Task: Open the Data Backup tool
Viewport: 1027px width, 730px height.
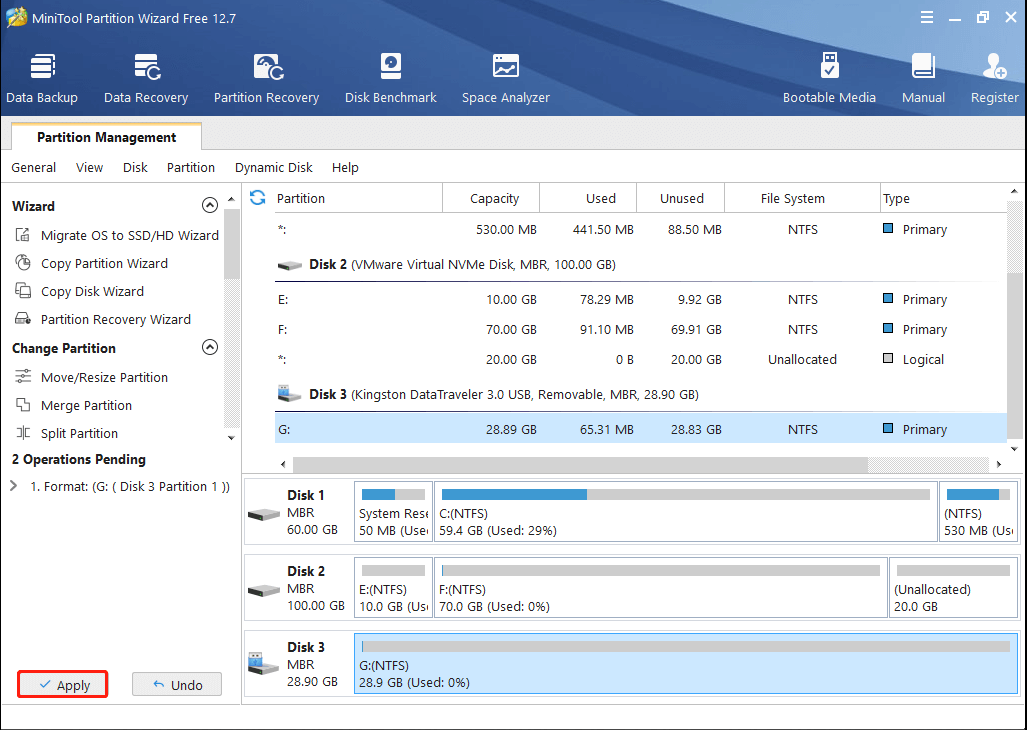Action: click(42, 79)
